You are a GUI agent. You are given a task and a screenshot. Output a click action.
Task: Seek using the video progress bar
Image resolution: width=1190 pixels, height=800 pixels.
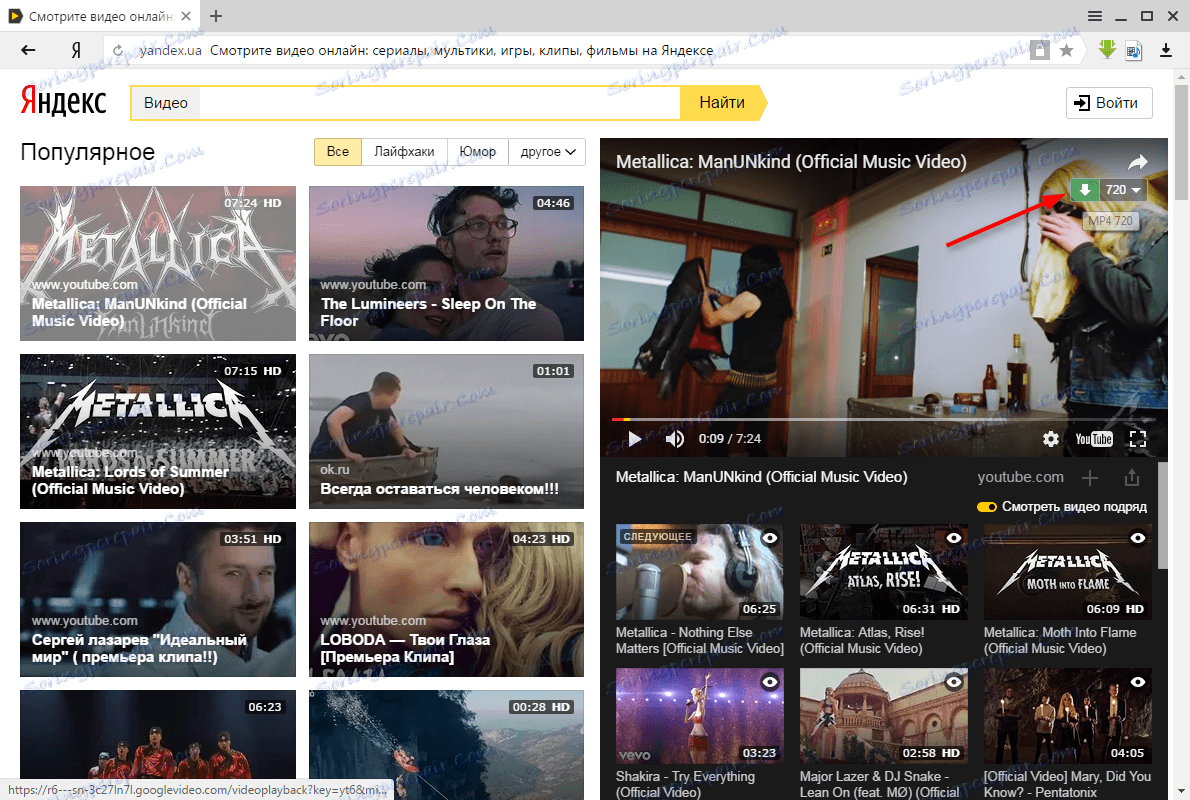[883, 419]
